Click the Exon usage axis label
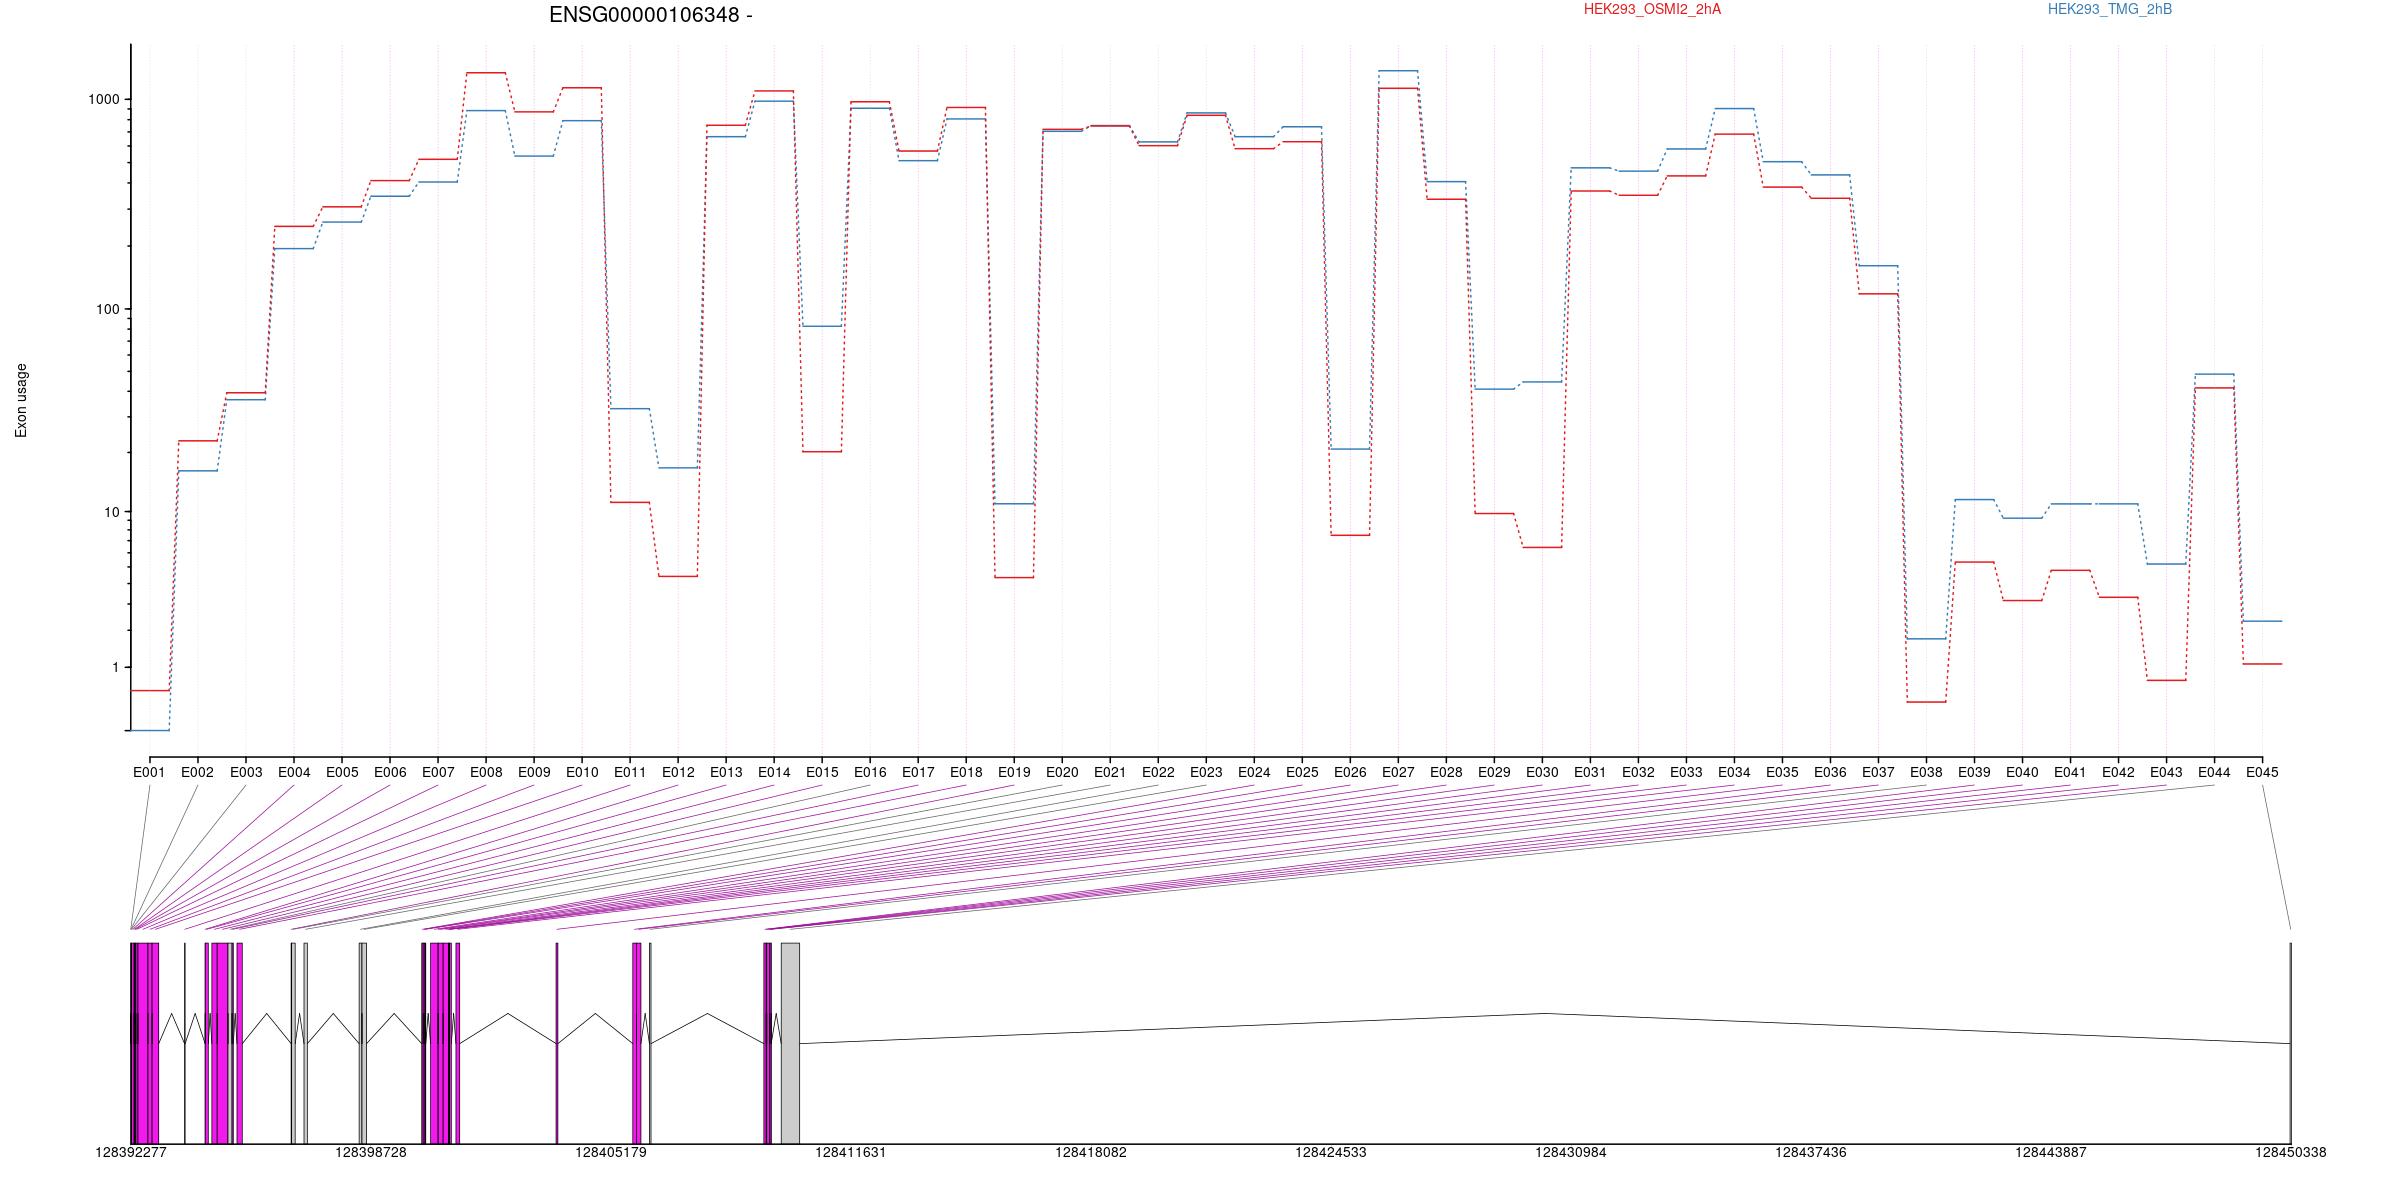Screen dimensions: 2400x1200 (x=21, y=400)
